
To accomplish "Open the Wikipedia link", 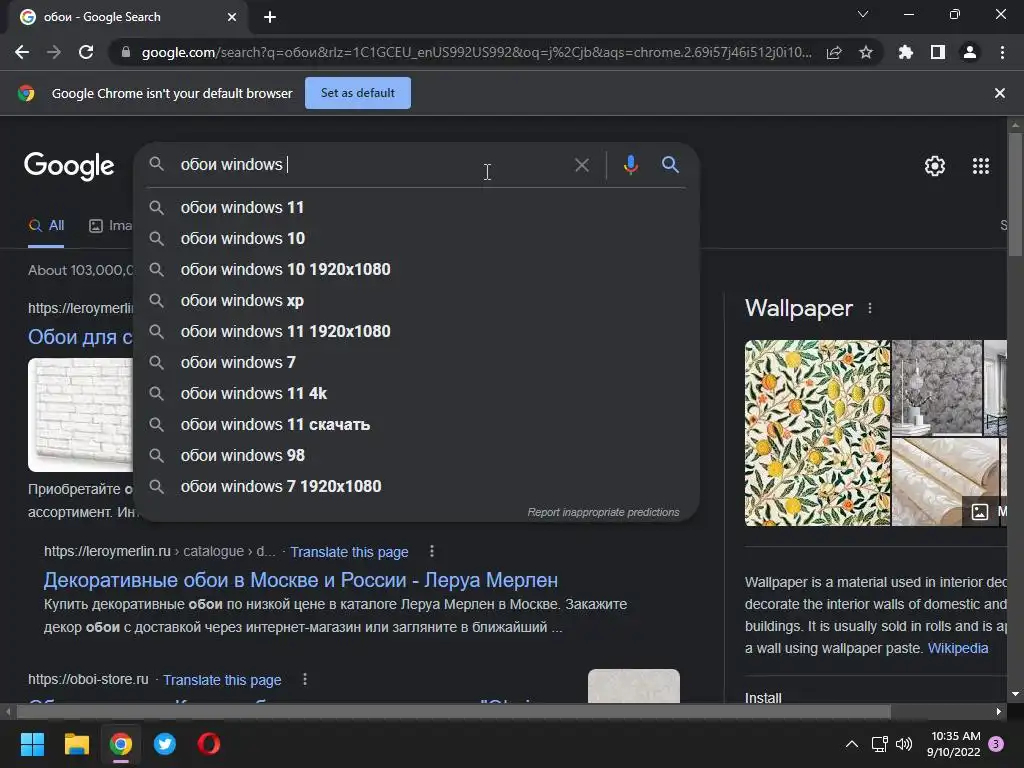I will [958, 648].
